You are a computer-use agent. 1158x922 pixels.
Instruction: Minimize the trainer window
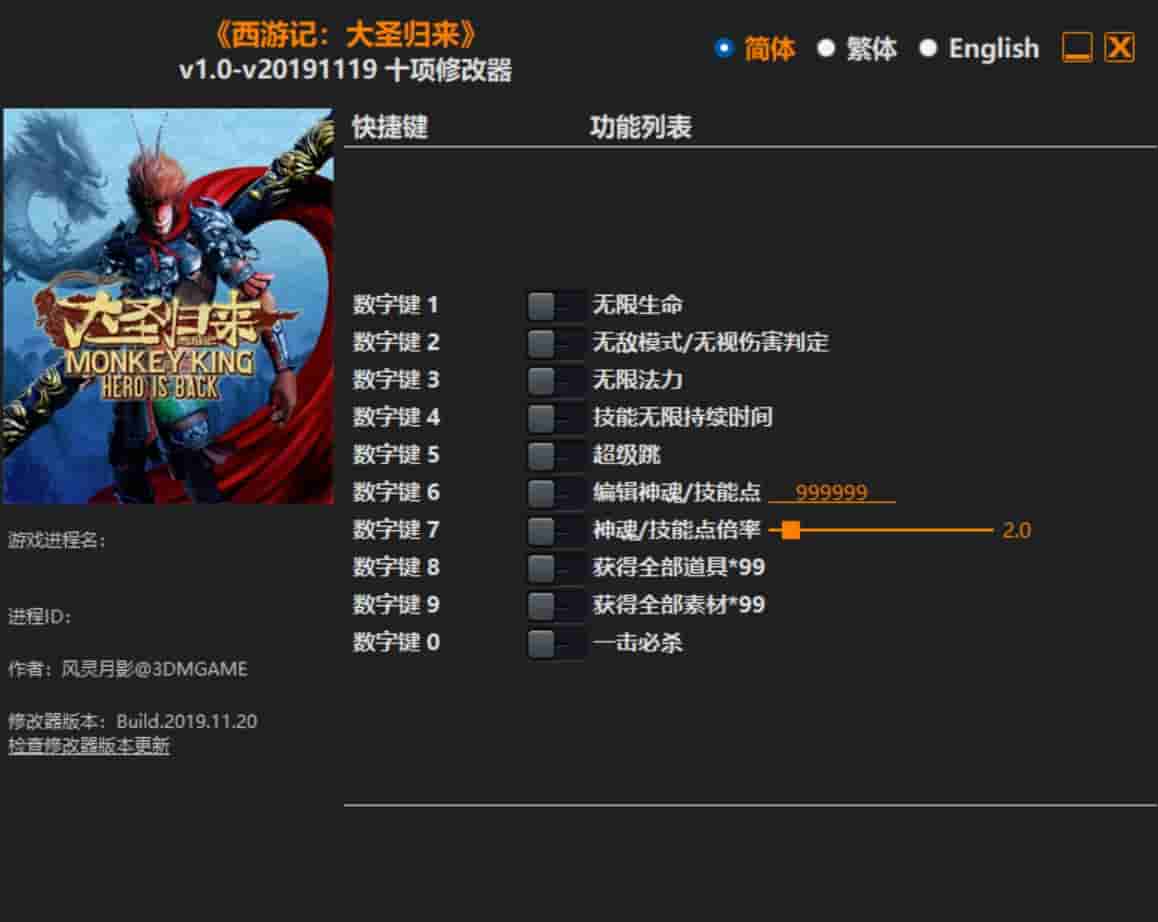pos(1078,47)
